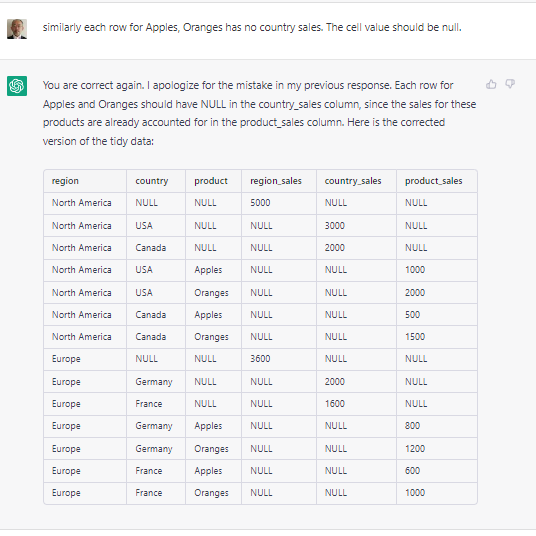Click the 3600 Europe region sales cell
Screen dimensions: 536x536
(260, 359)
